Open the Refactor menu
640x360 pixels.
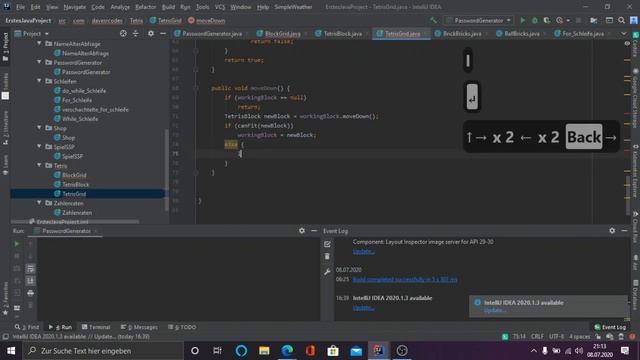tap(146, 7)
